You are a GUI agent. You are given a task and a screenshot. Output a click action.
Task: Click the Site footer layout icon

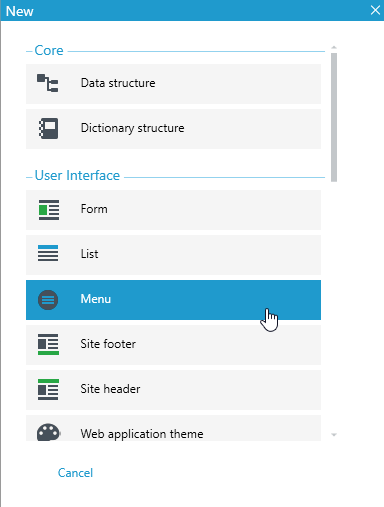[48, 344]
